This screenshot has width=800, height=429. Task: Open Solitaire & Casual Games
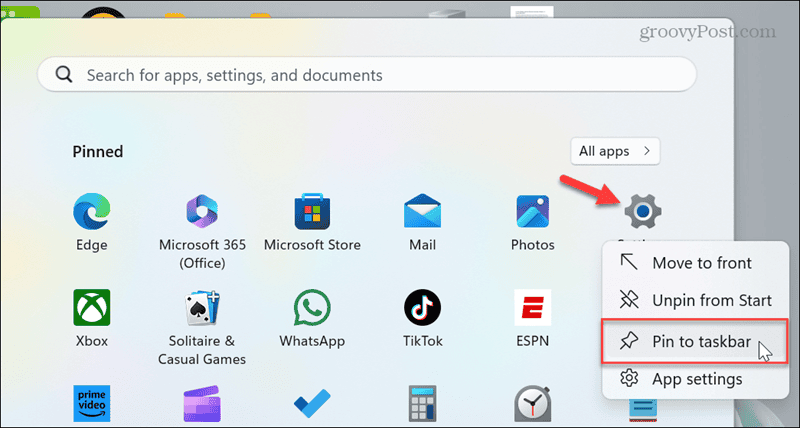click(x=202, y=308)
